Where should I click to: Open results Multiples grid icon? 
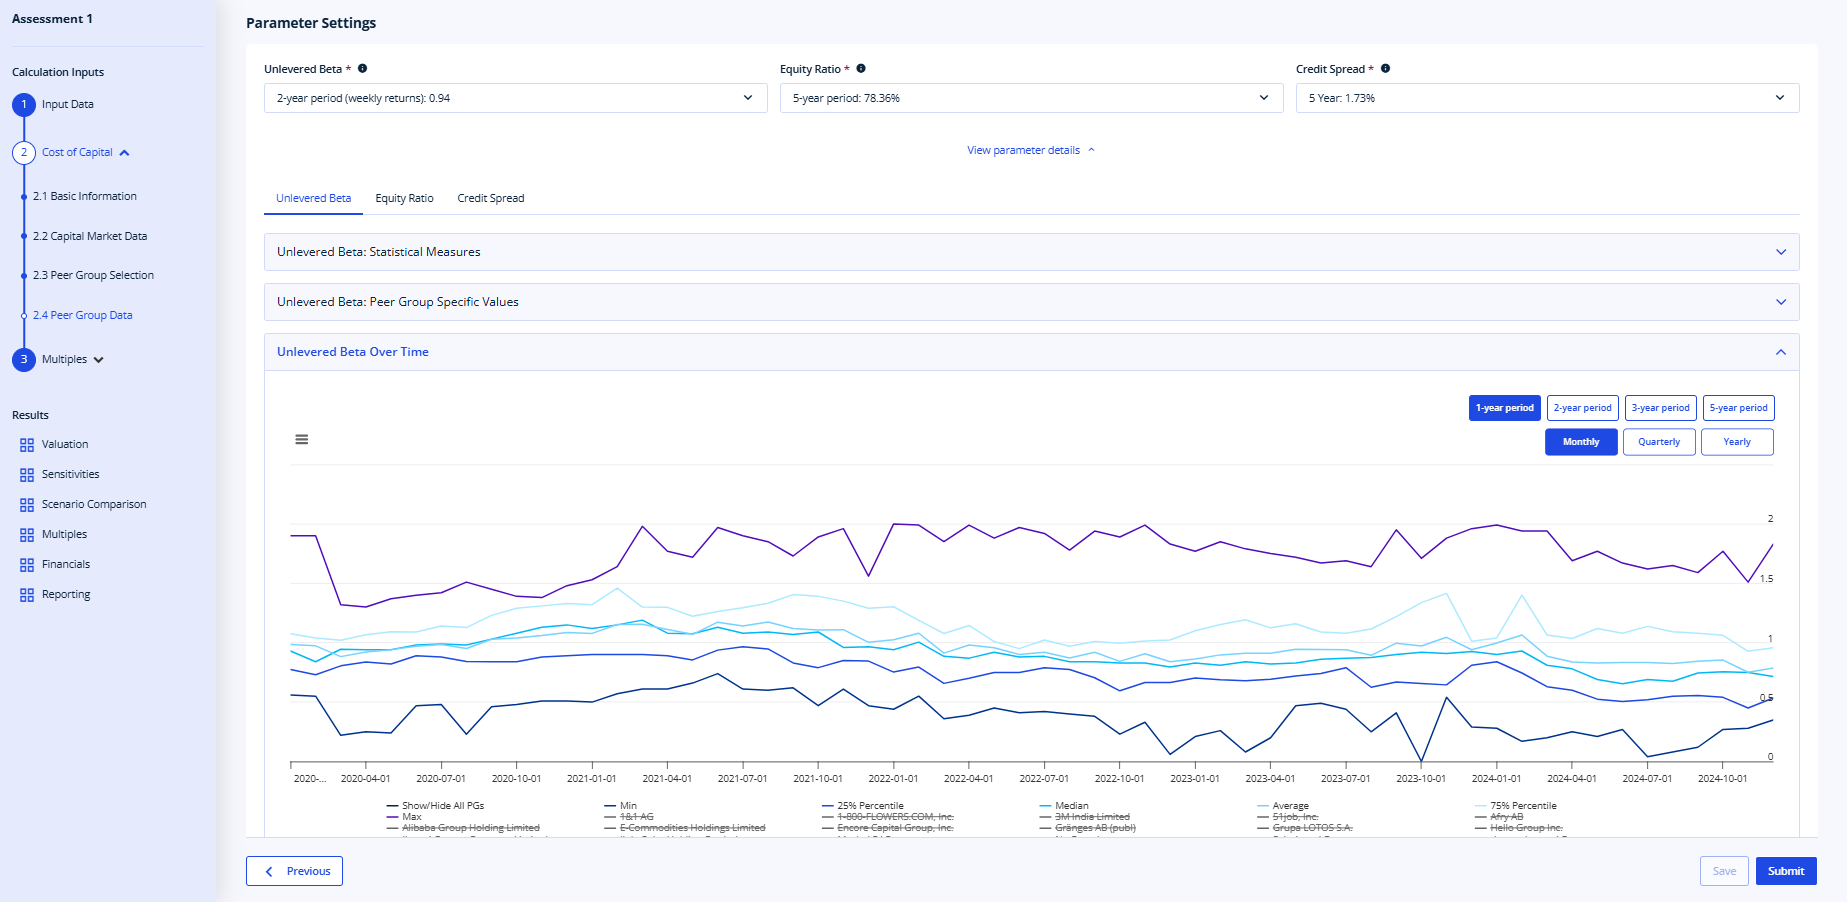(27, 535)
